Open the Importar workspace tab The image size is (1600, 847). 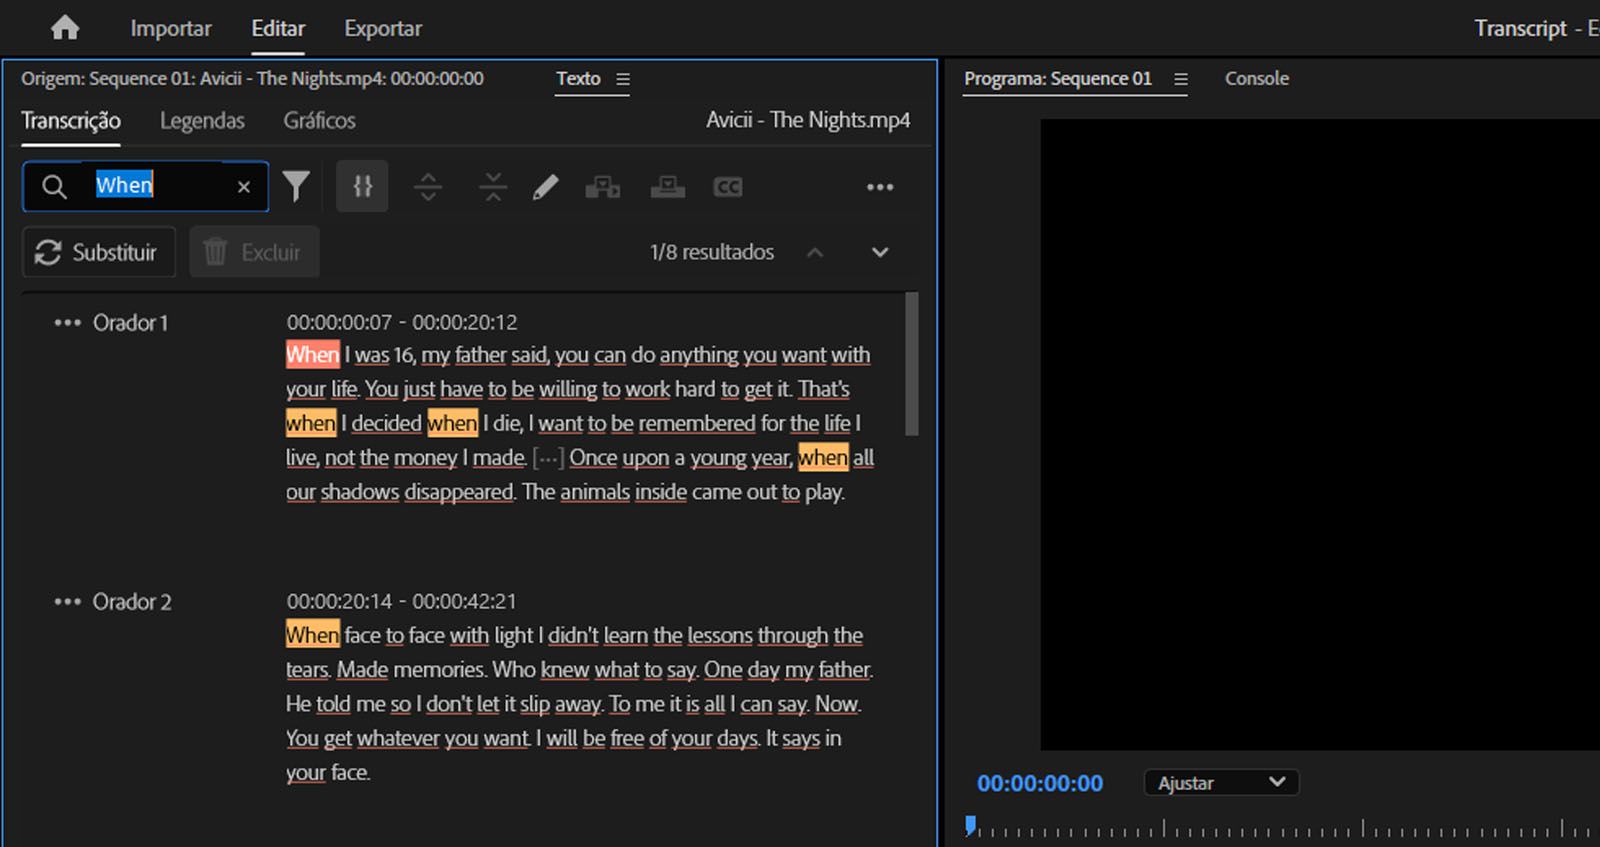[171, 28]
